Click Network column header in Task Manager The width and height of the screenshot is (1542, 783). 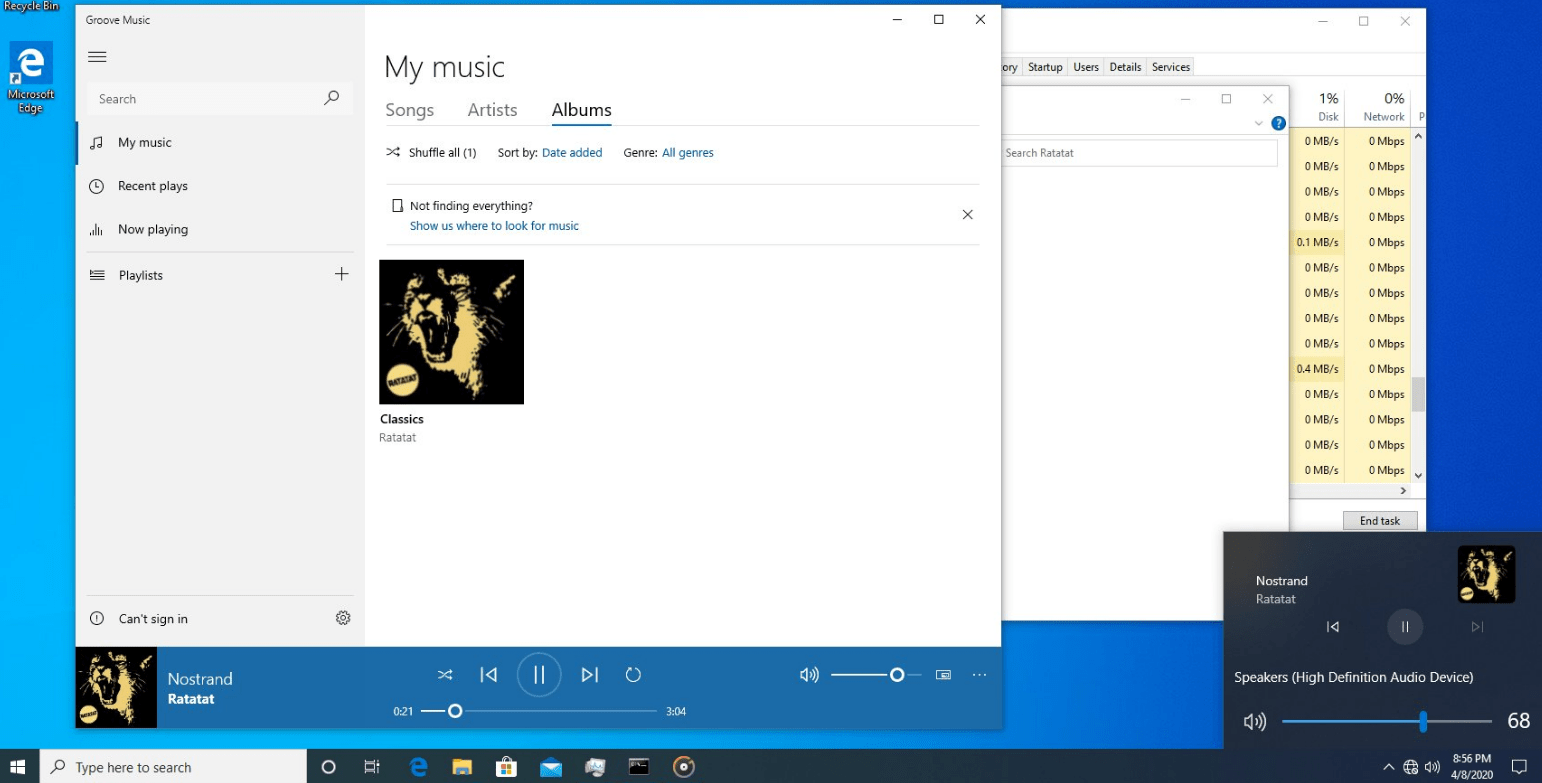tap(1378, 106)
